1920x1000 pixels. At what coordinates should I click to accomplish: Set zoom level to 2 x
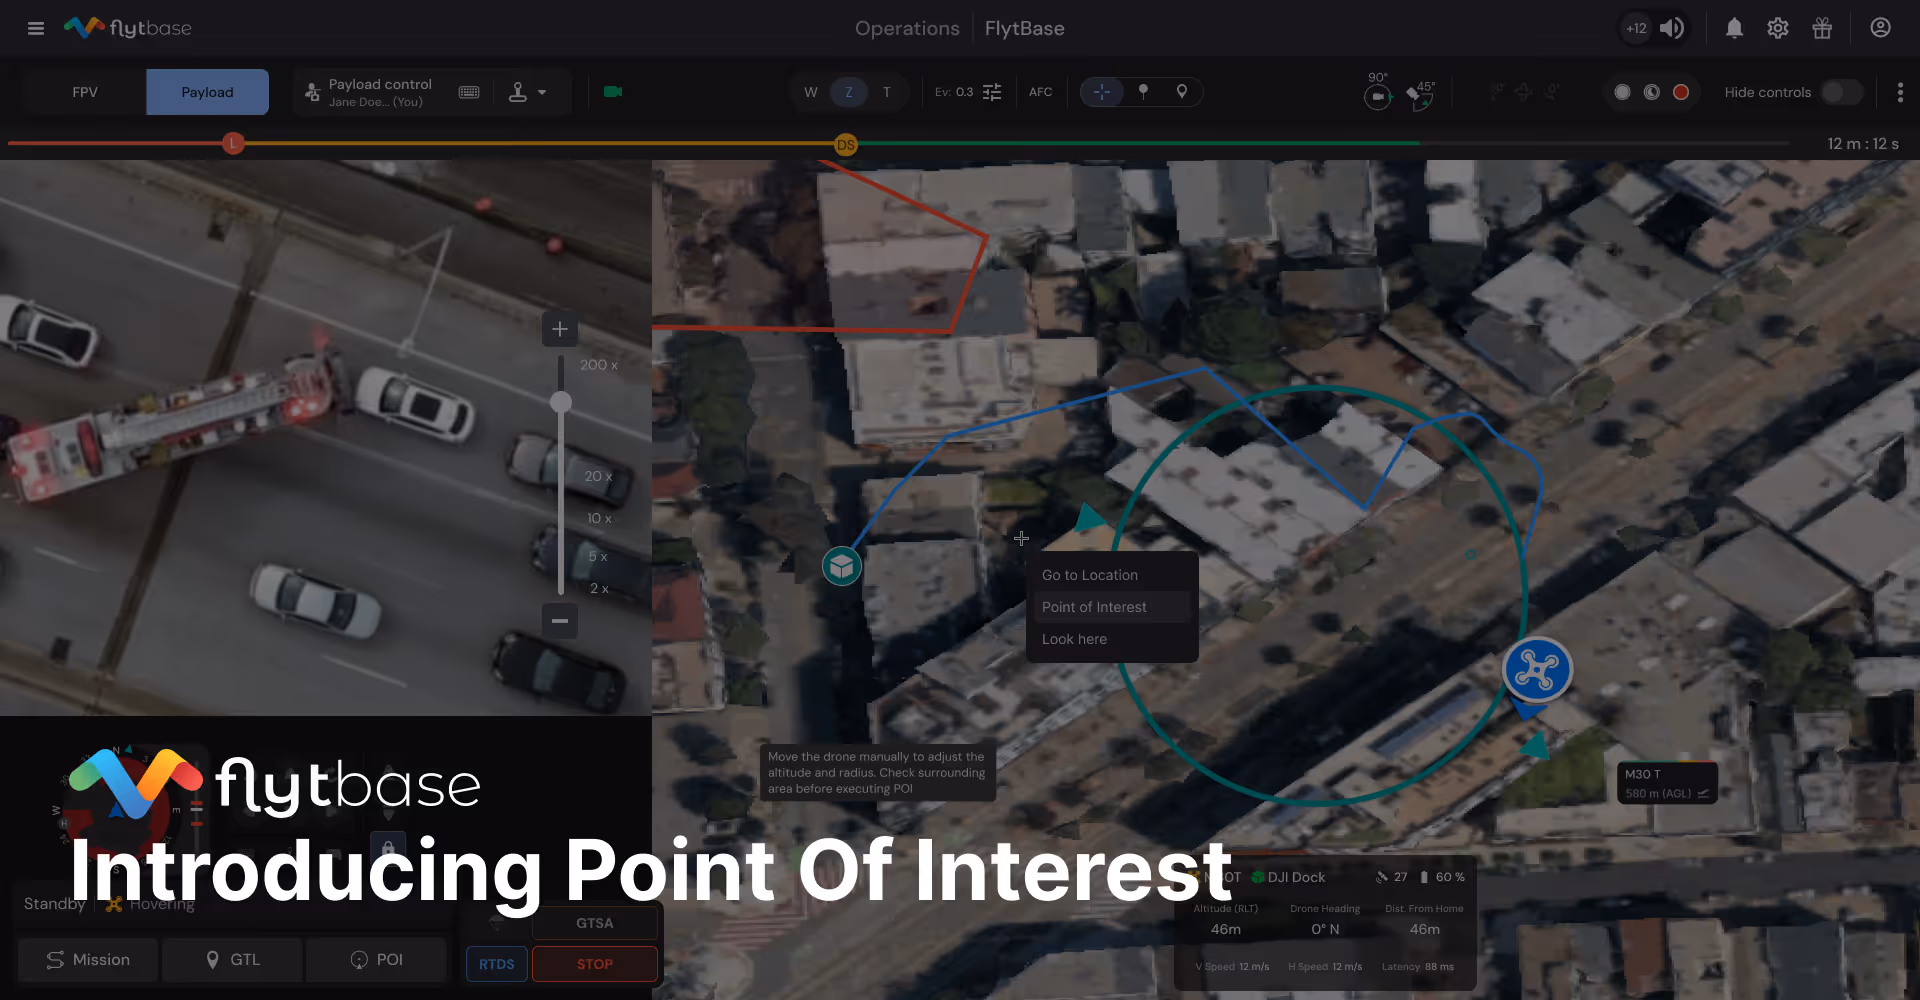pyautogui.click(x=599, y=588)
